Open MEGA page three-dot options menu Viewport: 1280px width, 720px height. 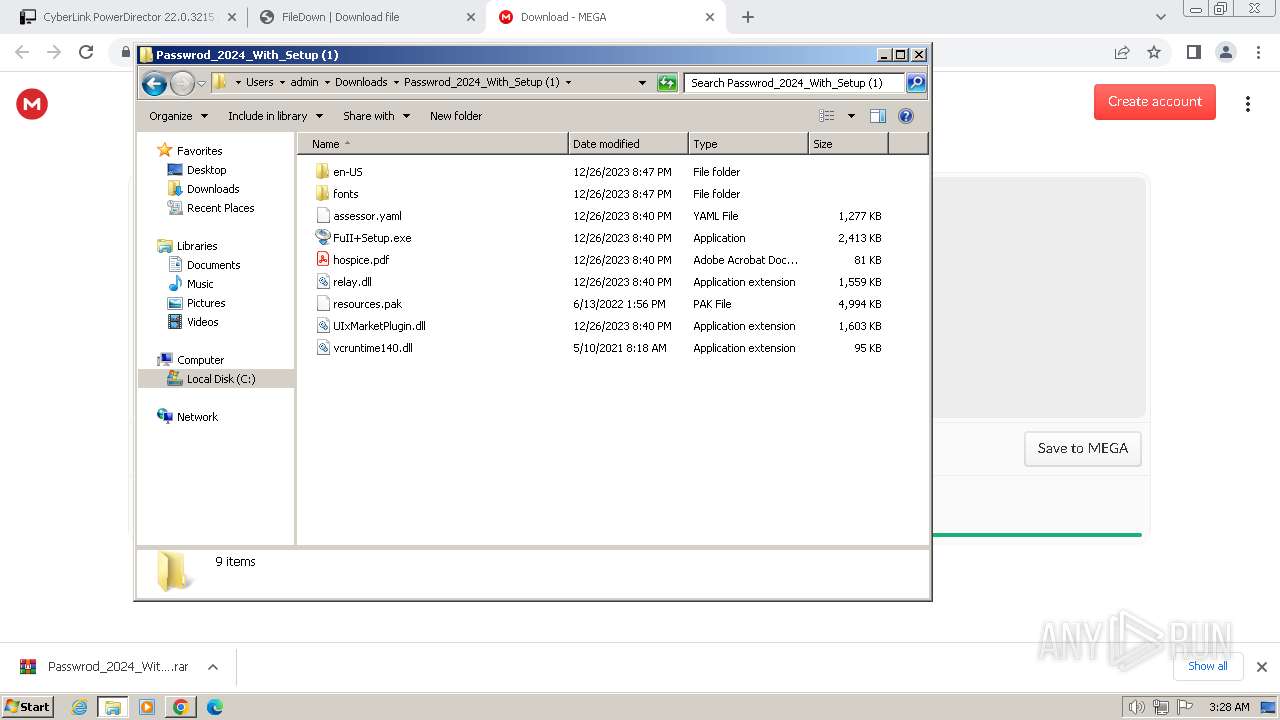(x=1247, y=103)
